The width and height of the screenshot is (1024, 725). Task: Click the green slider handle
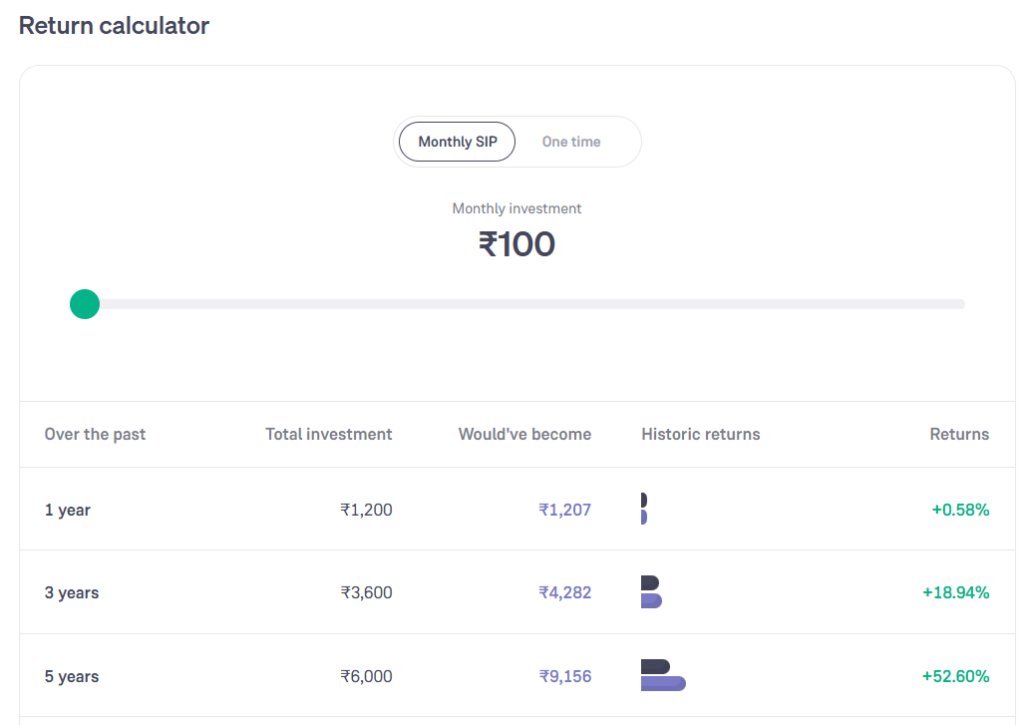click(x=85, y=304)
